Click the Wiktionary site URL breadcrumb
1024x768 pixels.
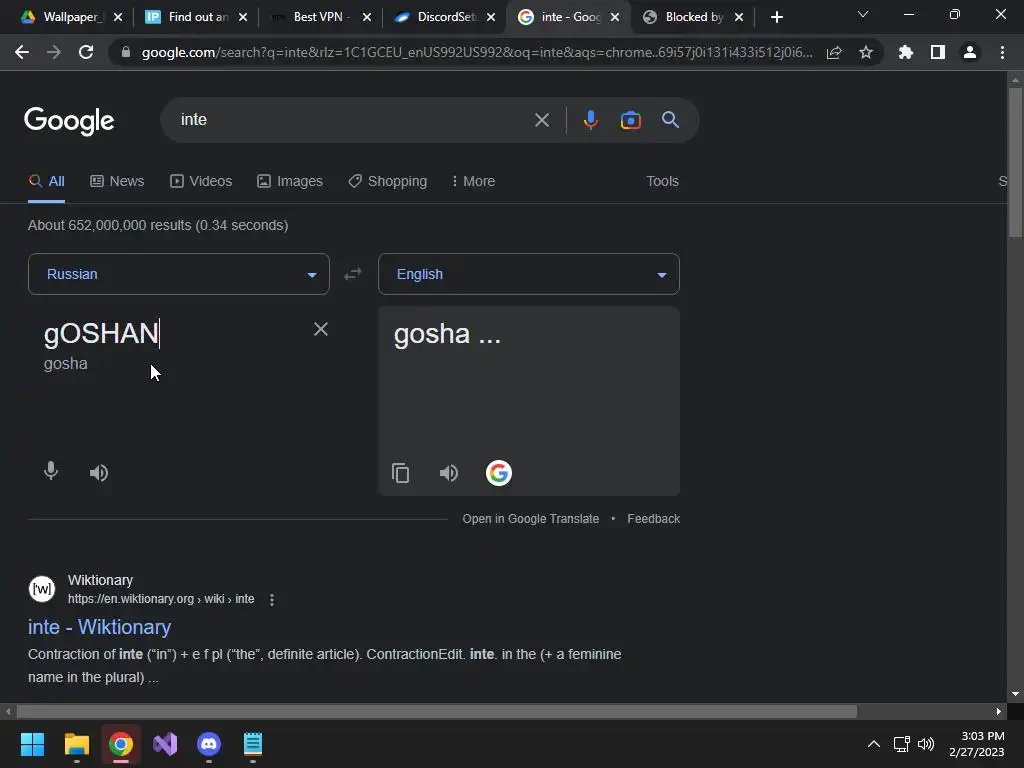(161, 599)
